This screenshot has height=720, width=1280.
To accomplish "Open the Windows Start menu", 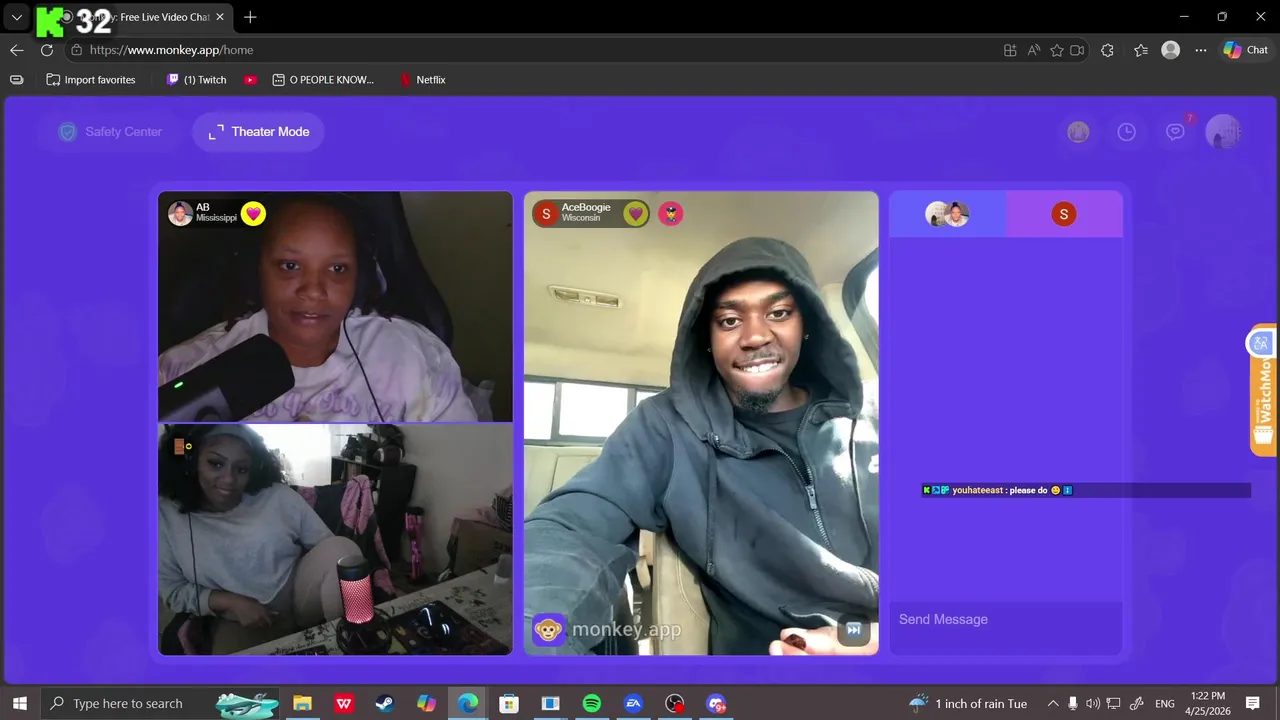I will (x=19, y=704).
